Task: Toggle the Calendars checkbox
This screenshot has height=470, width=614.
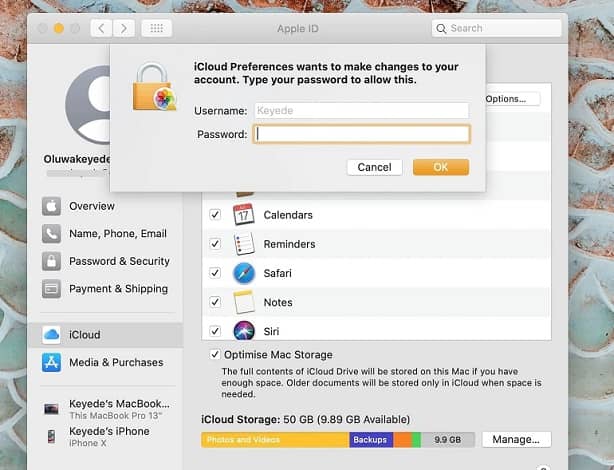Action: [x=215, y=215]
